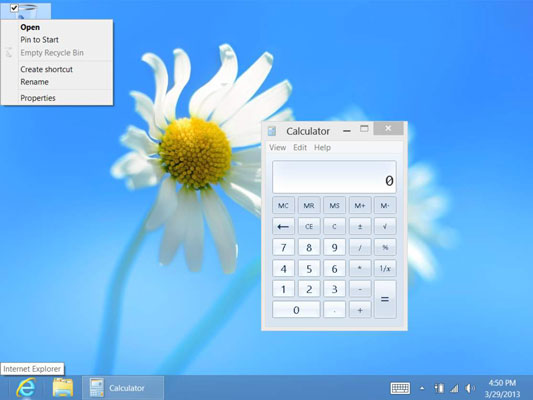Viewport: 533px width, 400px height.
Task: Click the M- memory subtract key
Action: pyautogui.click(x=385, y=205)
